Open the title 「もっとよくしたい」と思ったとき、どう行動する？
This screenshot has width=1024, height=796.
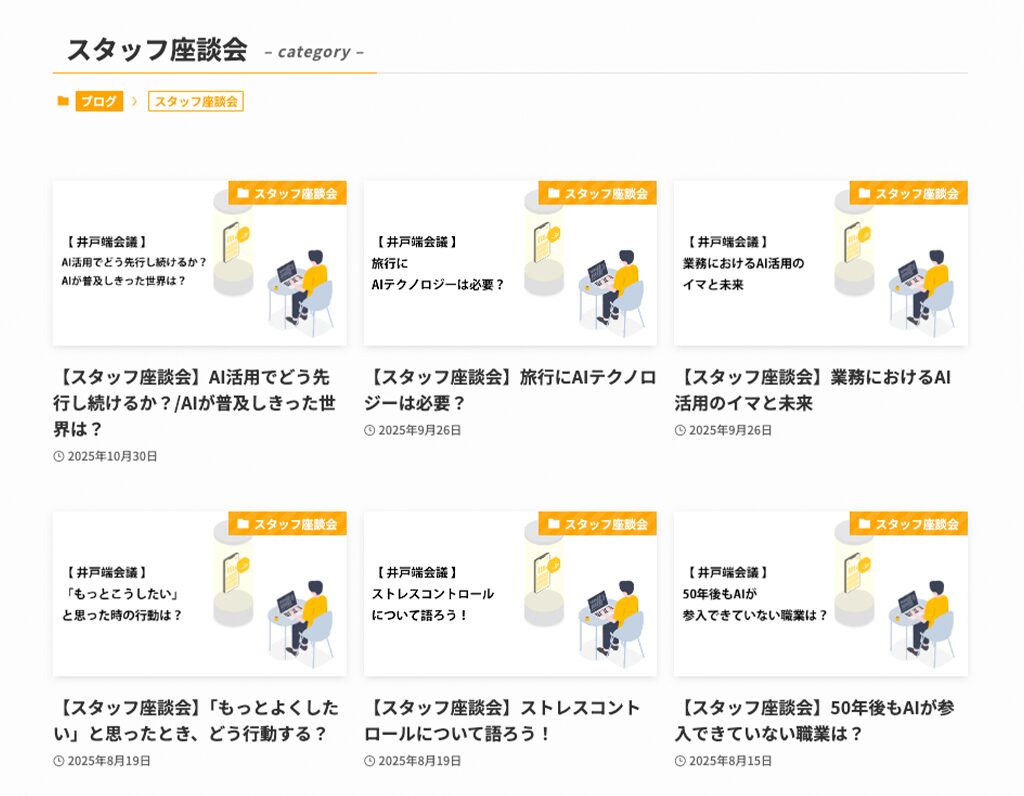pyautogui.click(x=198, y=720)
